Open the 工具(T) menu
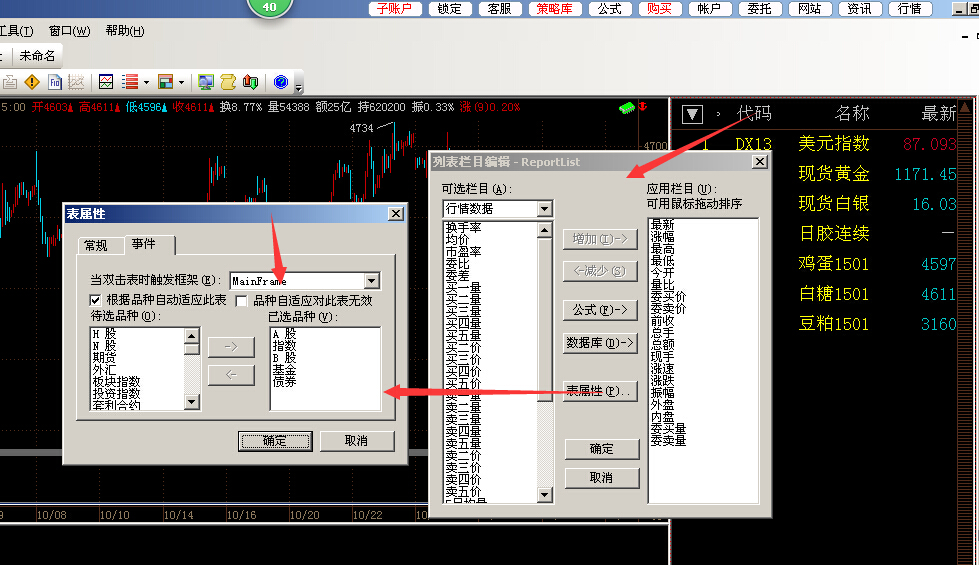Image resolution: width=979 pixels, height=565 pixels. 16,31
